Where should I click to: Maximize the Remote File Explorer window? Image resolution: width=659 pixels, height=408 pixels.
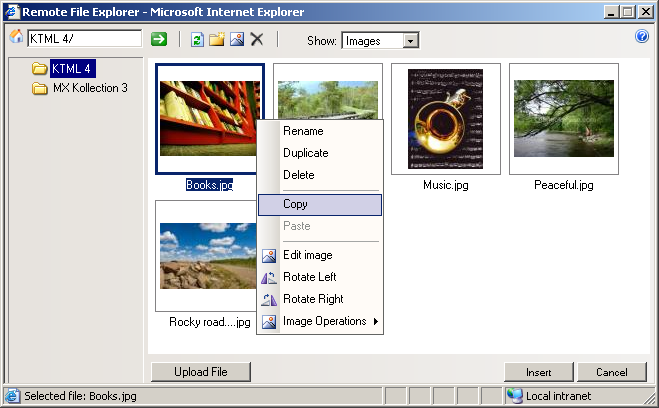(x=627, y=12)
